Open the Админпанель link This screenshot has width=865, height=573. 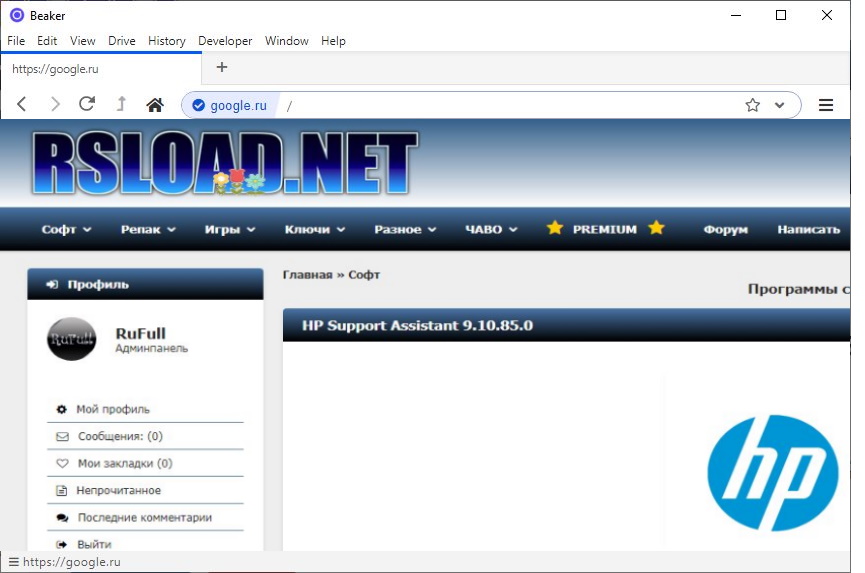coord(151,349)
